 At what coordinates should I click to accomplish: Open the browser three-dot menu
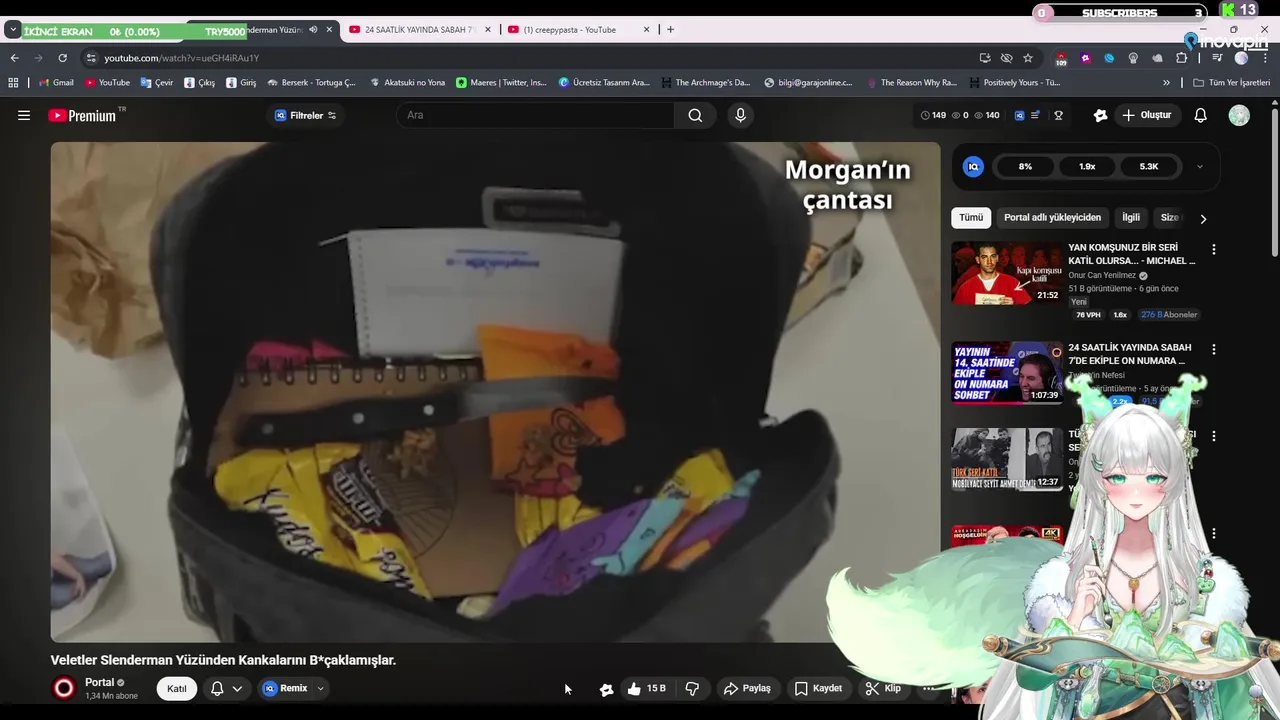click(1265, 58)
